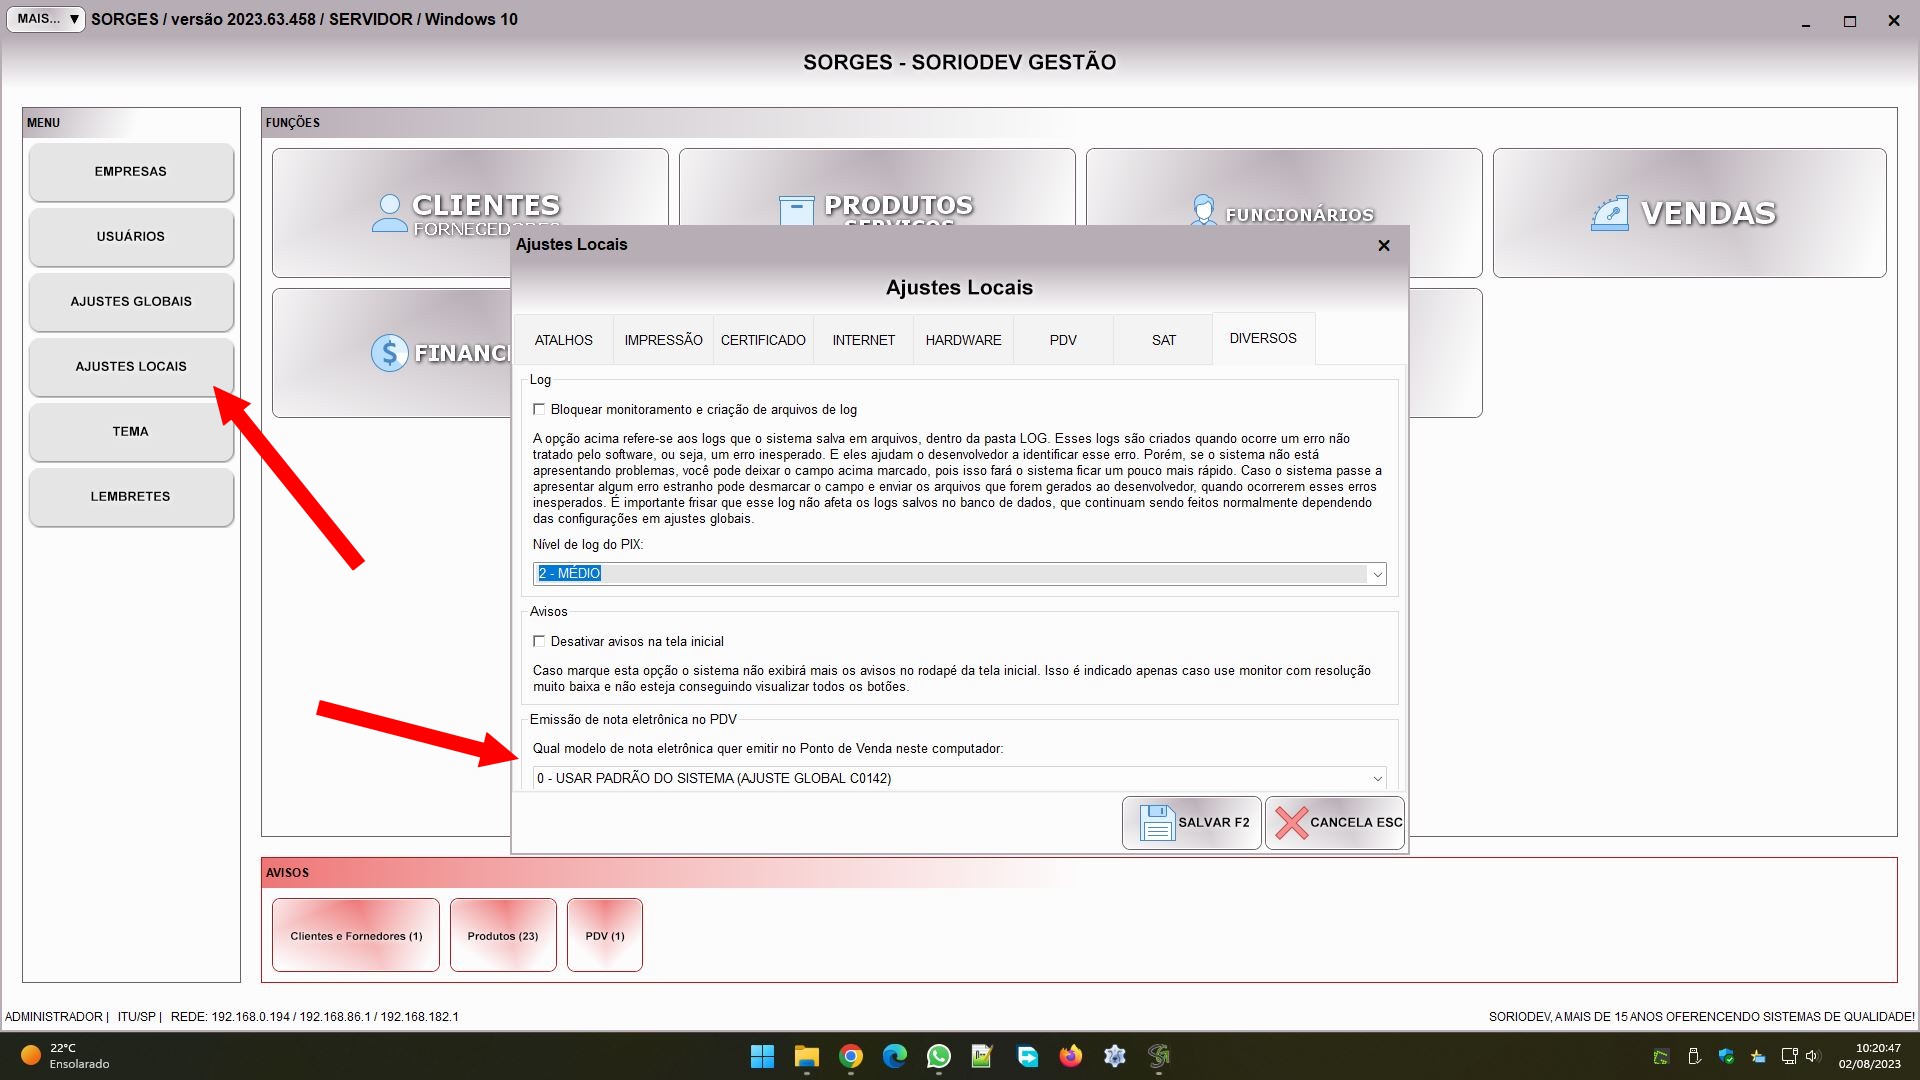Click the volume icon in system tray

[1813, 1056]
